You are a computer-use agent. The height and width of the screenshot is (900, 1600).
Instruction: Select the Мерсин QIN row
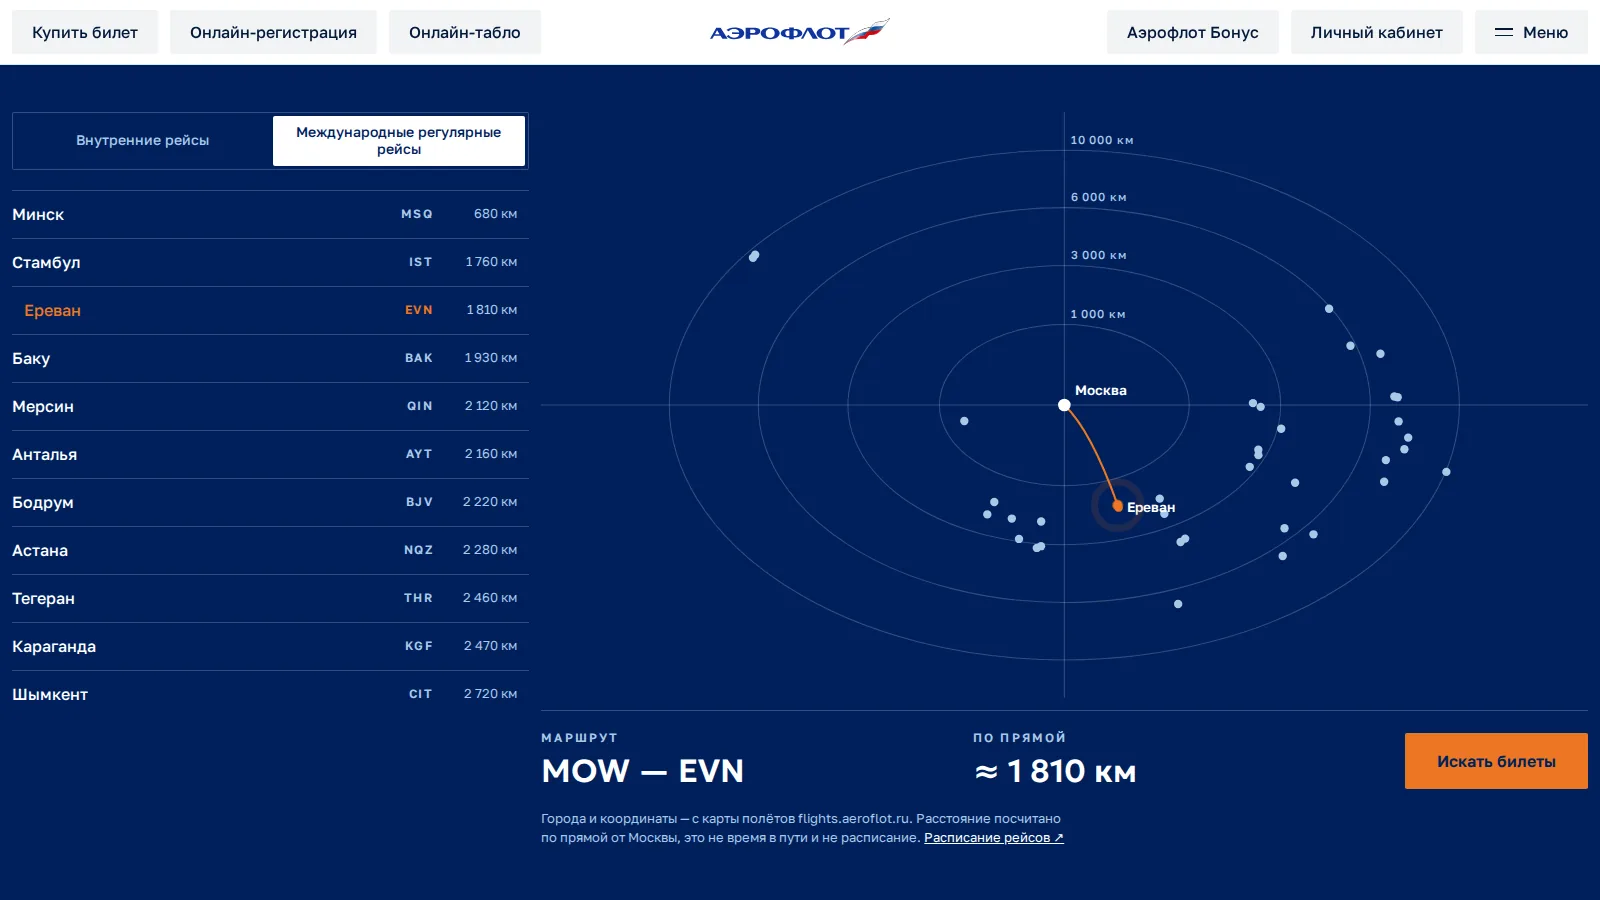click(270, 406)
